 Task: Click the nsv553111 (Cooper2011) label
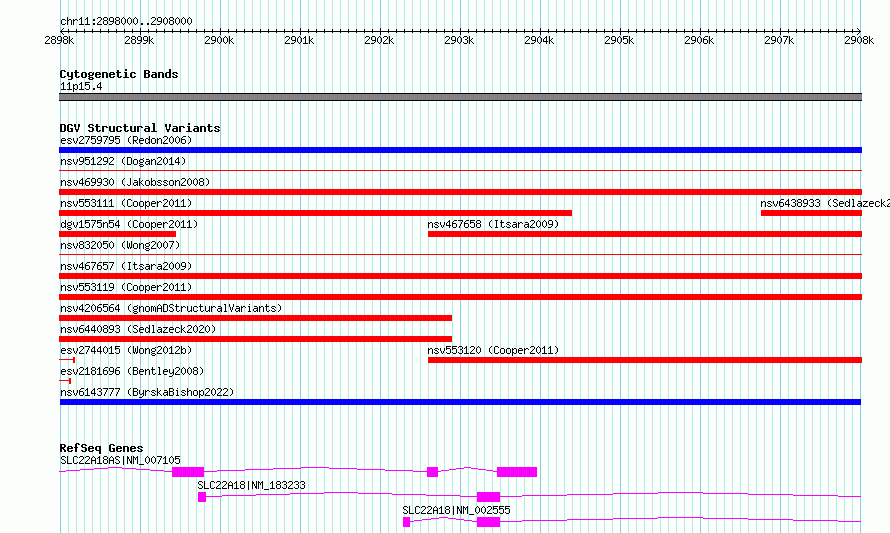(126, 203)
